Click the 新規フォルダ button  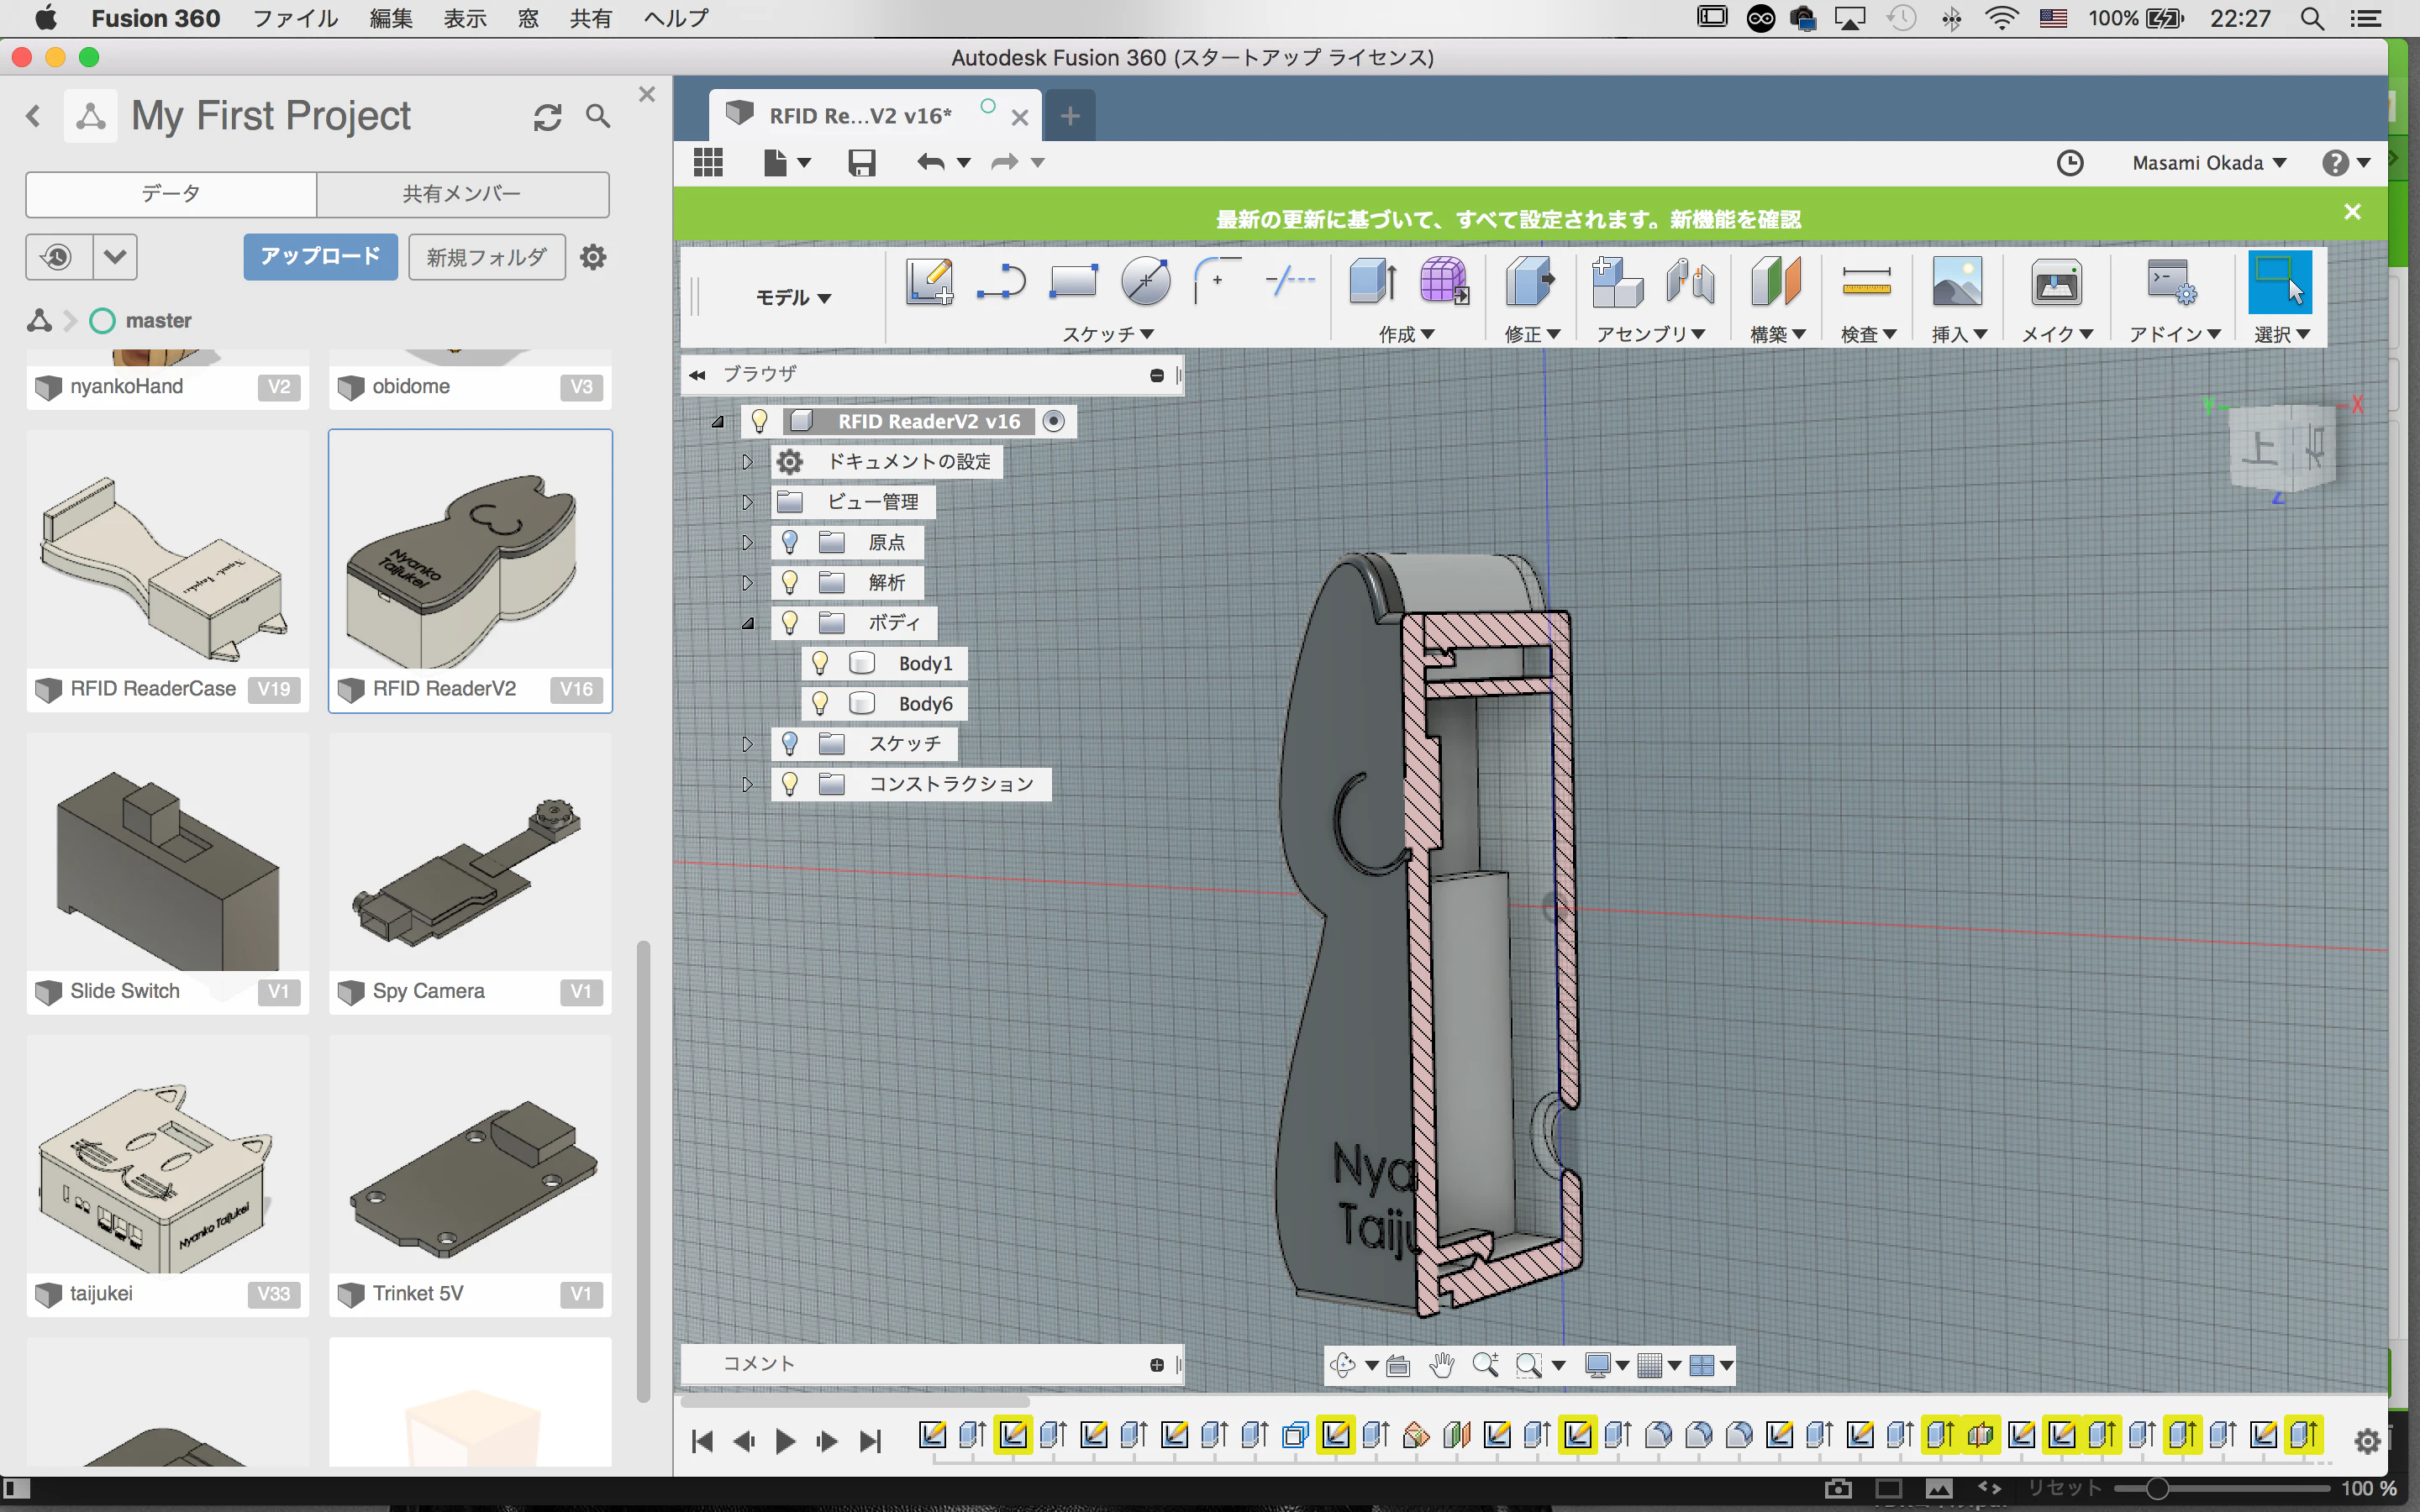pos(487,257)
